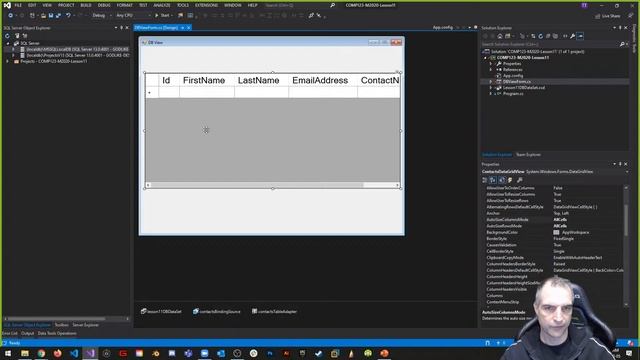Select the lesson11DBDataSet component
640x360 pixels.
click(161, 311)
